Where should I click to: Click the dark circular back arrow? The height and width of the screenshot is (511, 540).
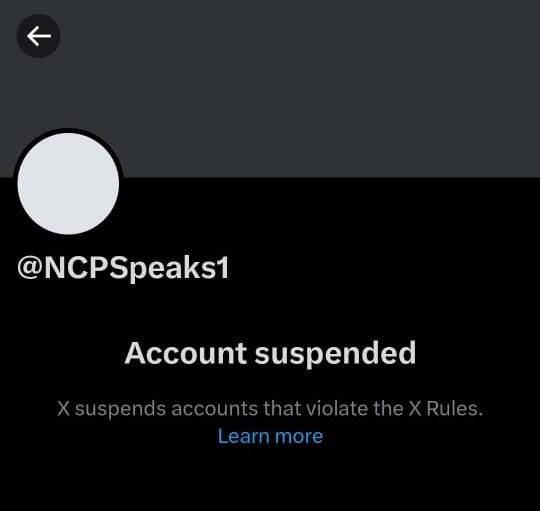[x=38, y=36]
